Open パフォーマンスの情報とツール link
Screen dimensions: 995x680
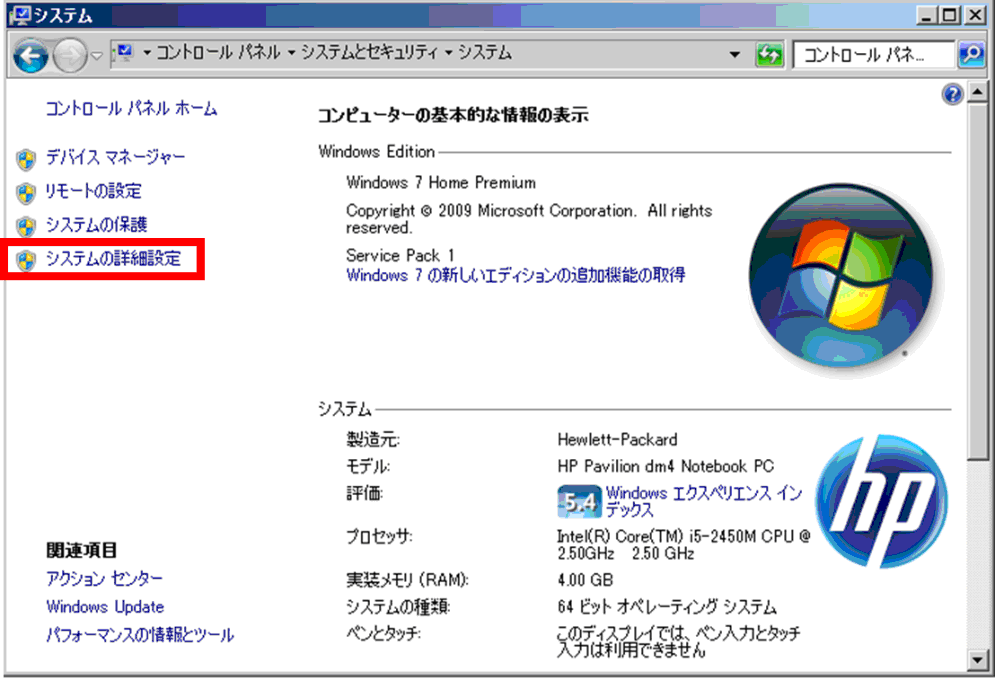[x=140, y=635]
